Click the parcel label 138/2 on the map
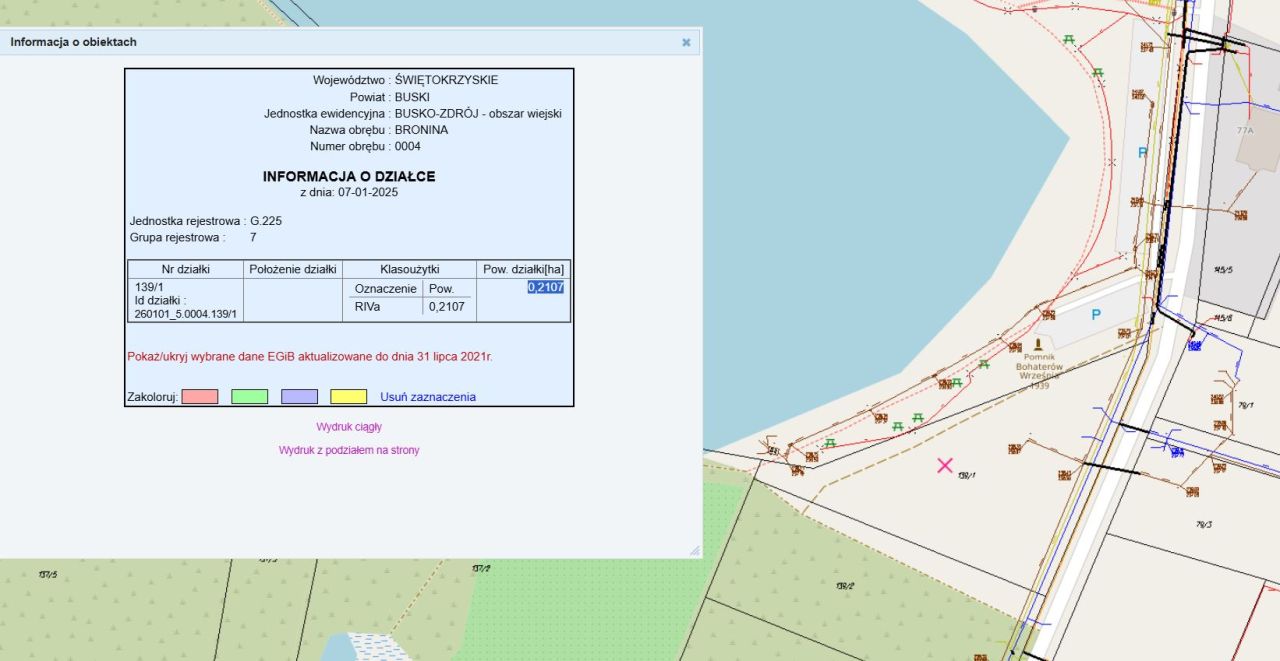The height and width of the screenshot is (661, 1280). 845,586
